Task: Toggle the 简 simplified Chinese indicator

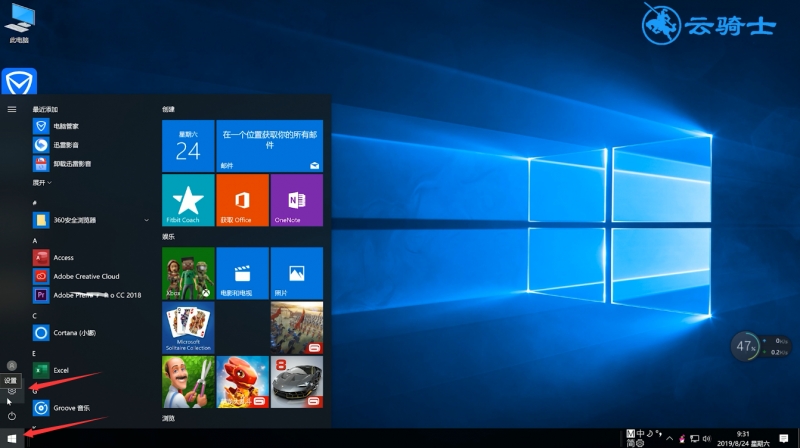Action: click(631, 443)
